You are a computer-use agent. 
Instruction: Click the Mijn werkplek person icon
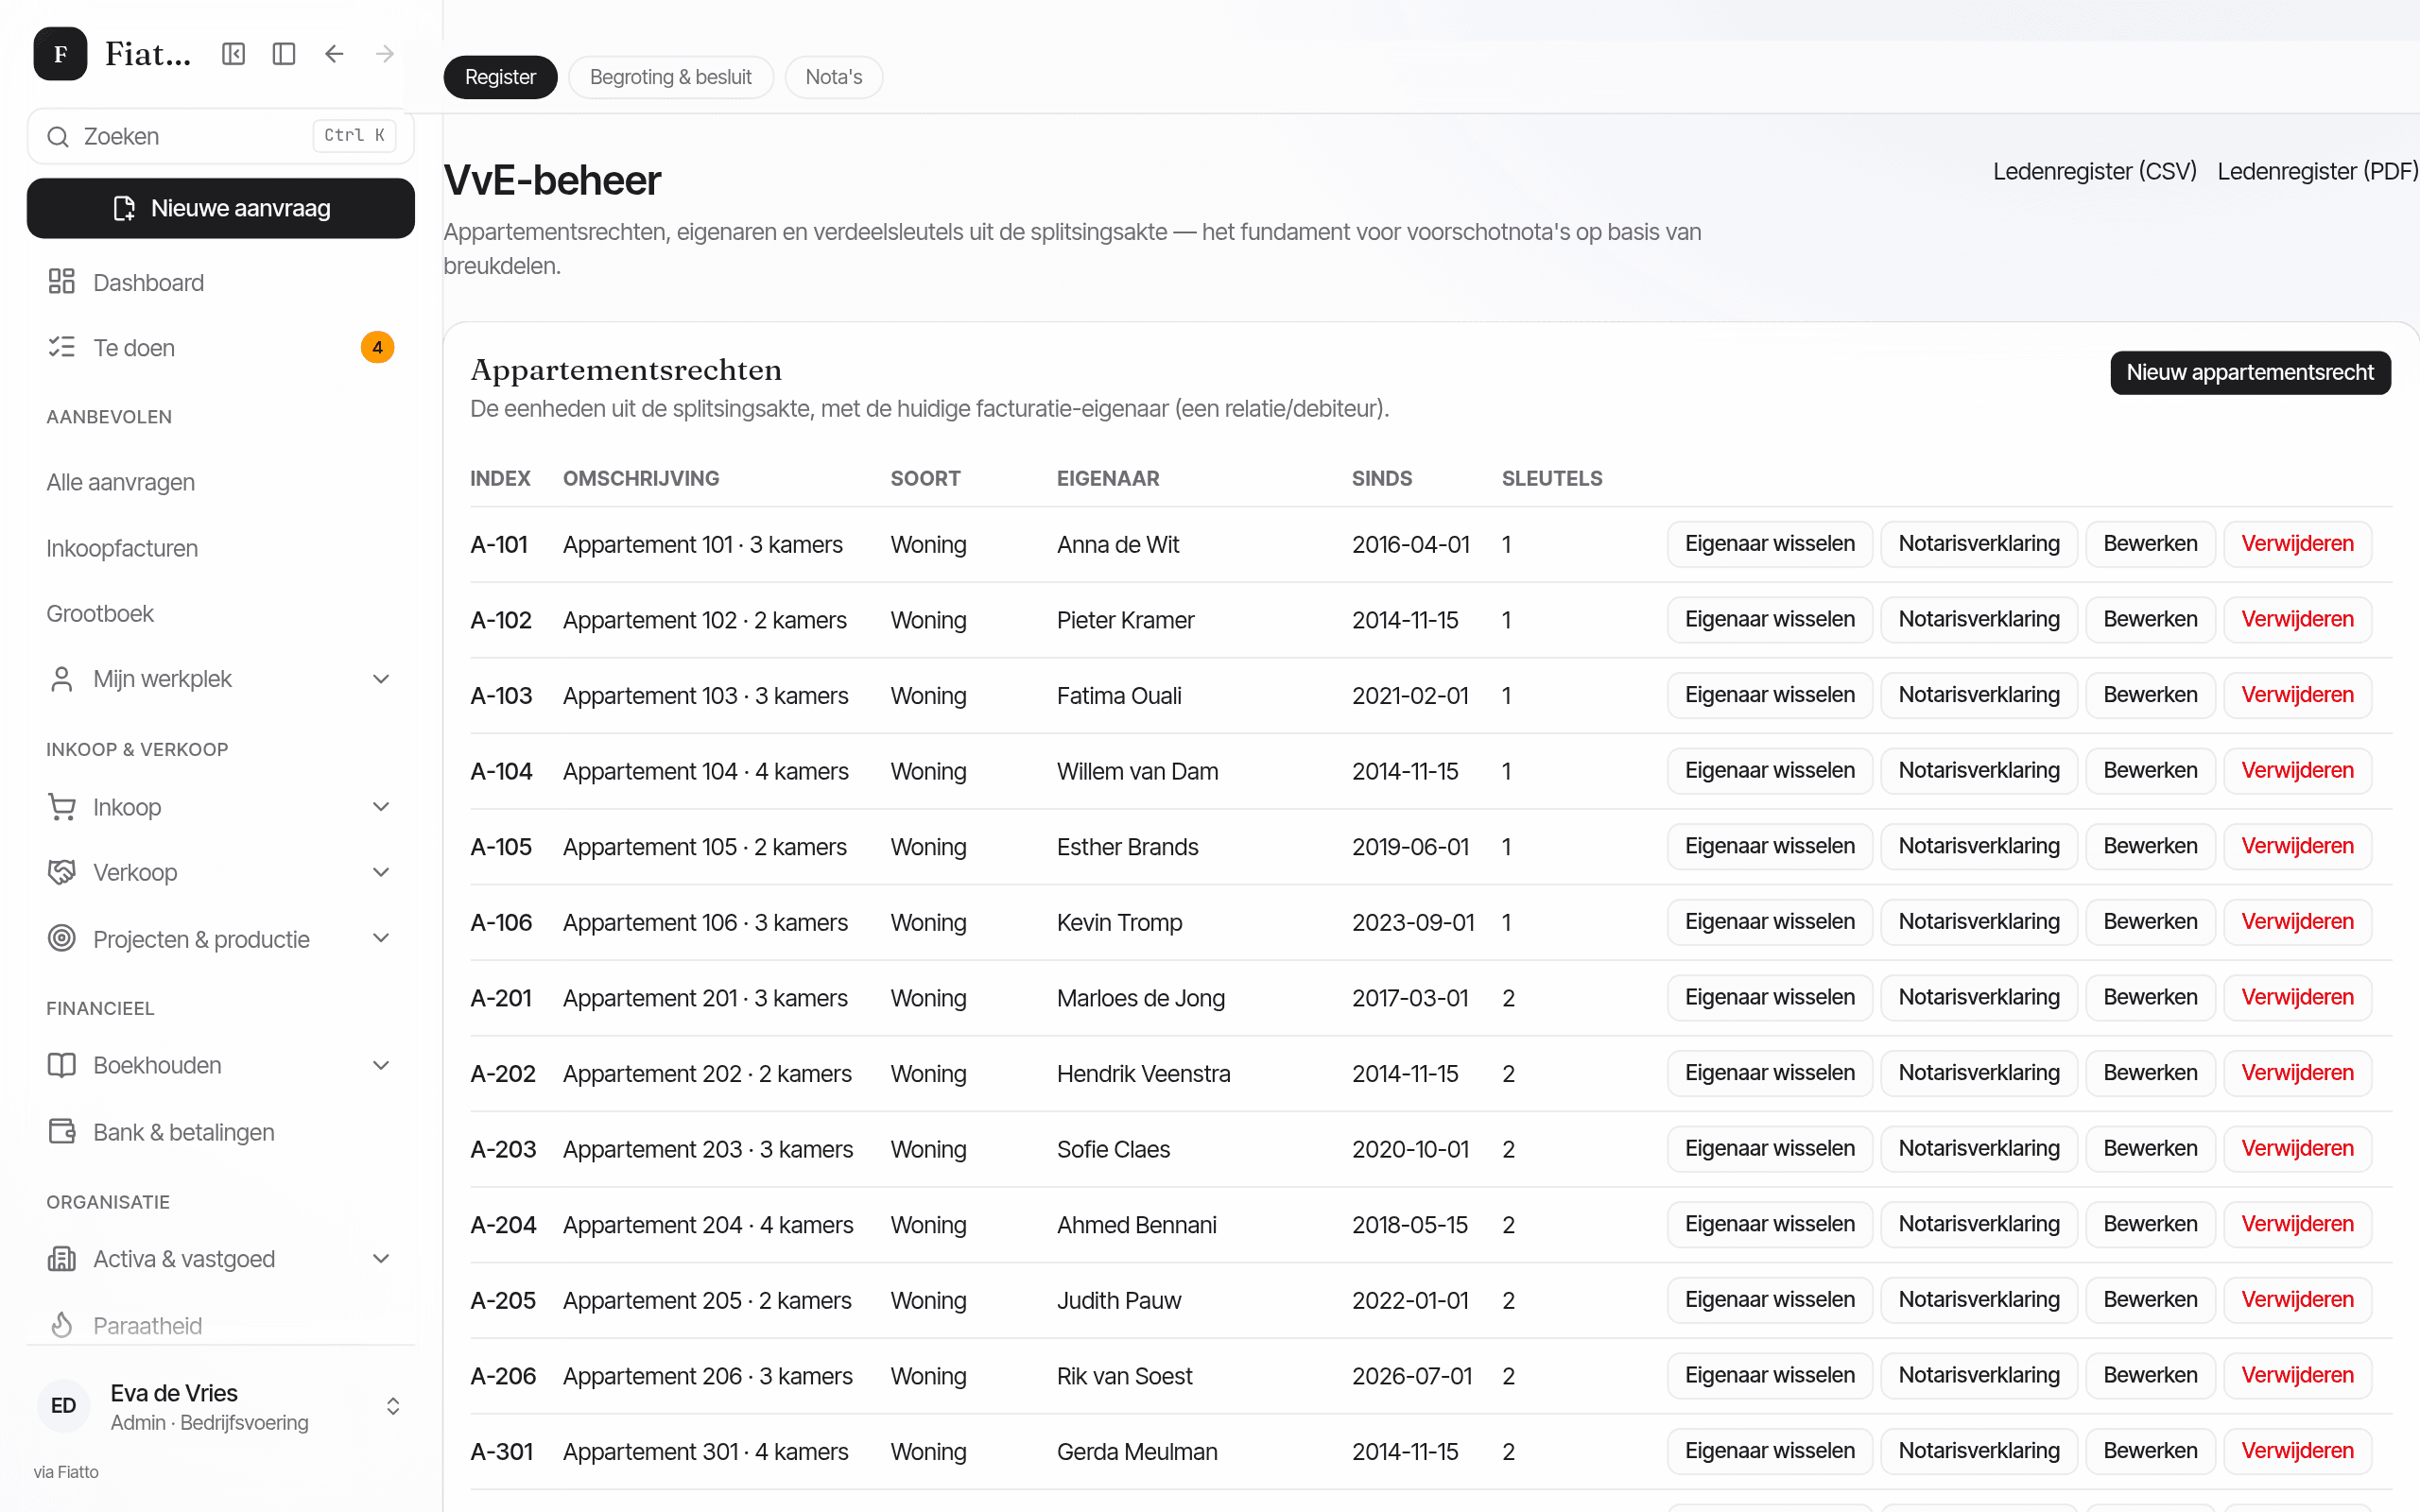62,679
